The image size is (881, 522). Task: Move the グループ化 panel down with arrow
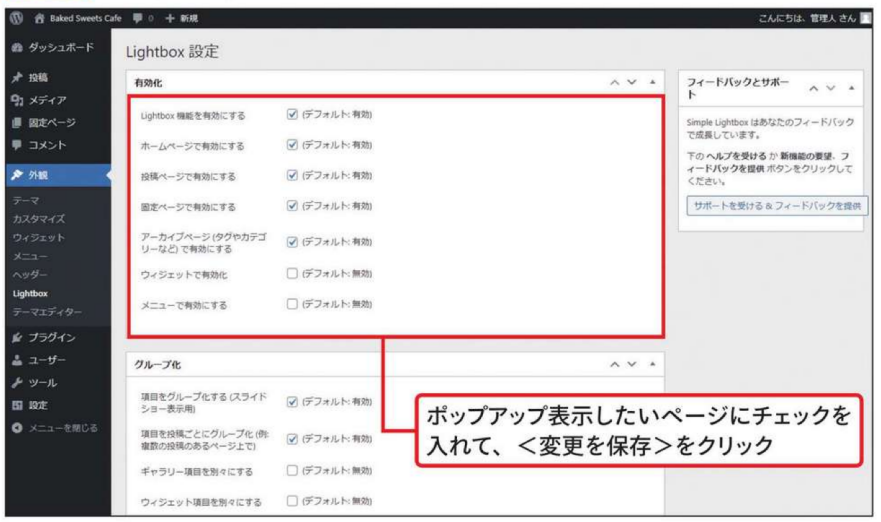634,365
